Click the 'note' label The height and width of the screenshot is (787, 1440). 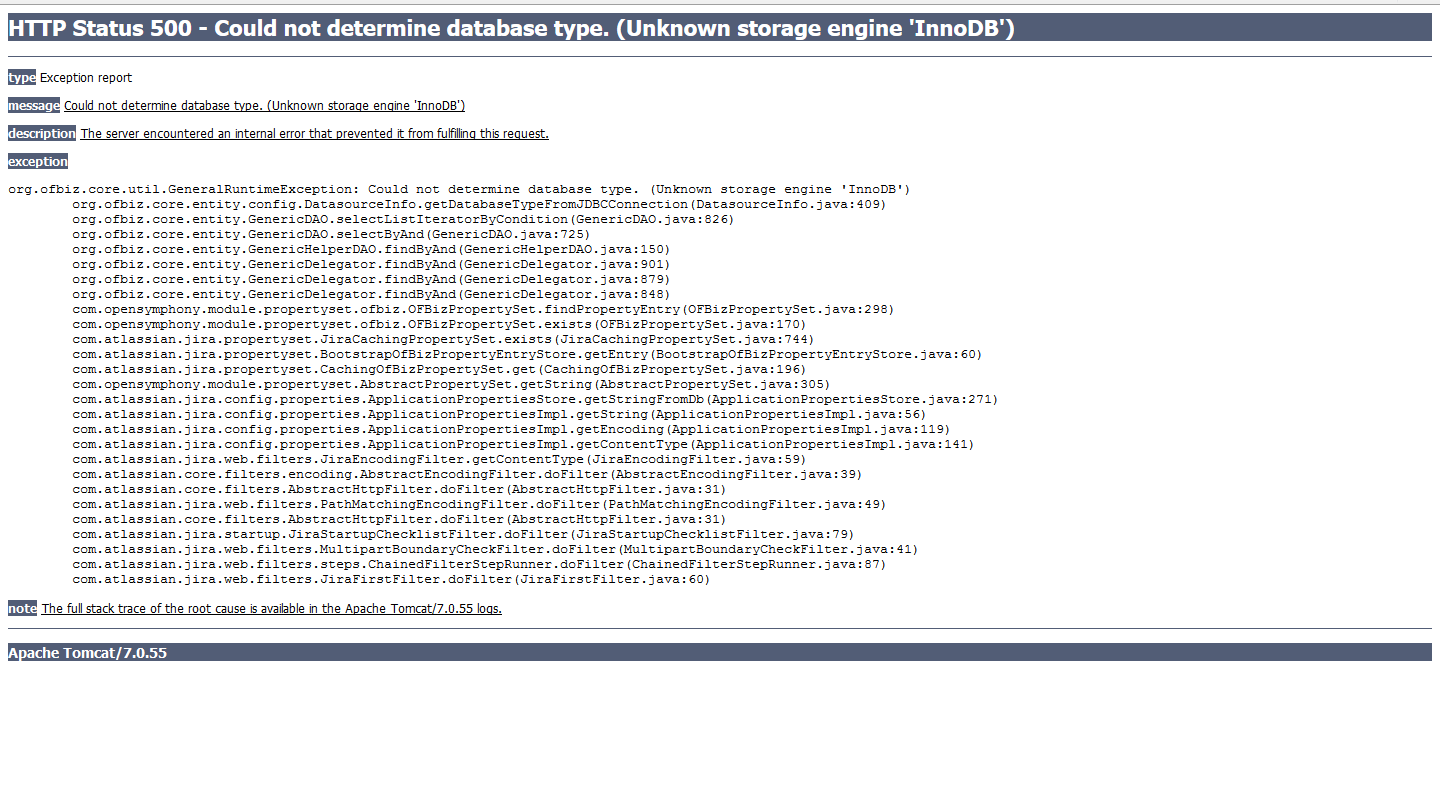(x=22, y=609)
